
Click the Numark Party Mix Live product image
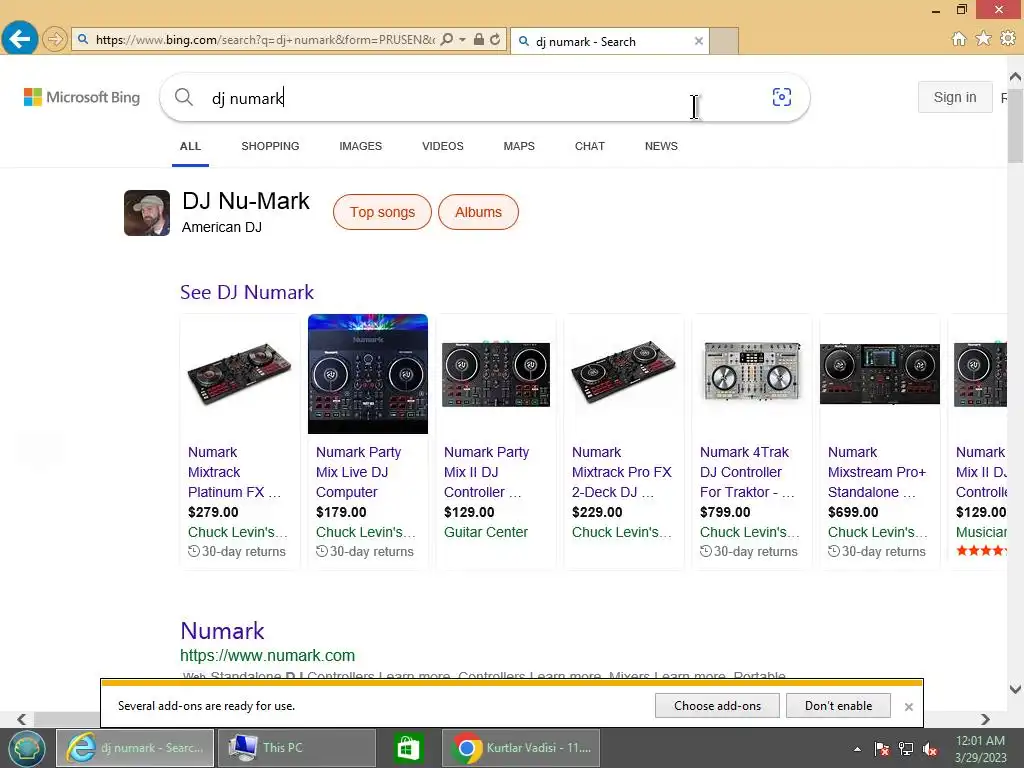[368, 374]
